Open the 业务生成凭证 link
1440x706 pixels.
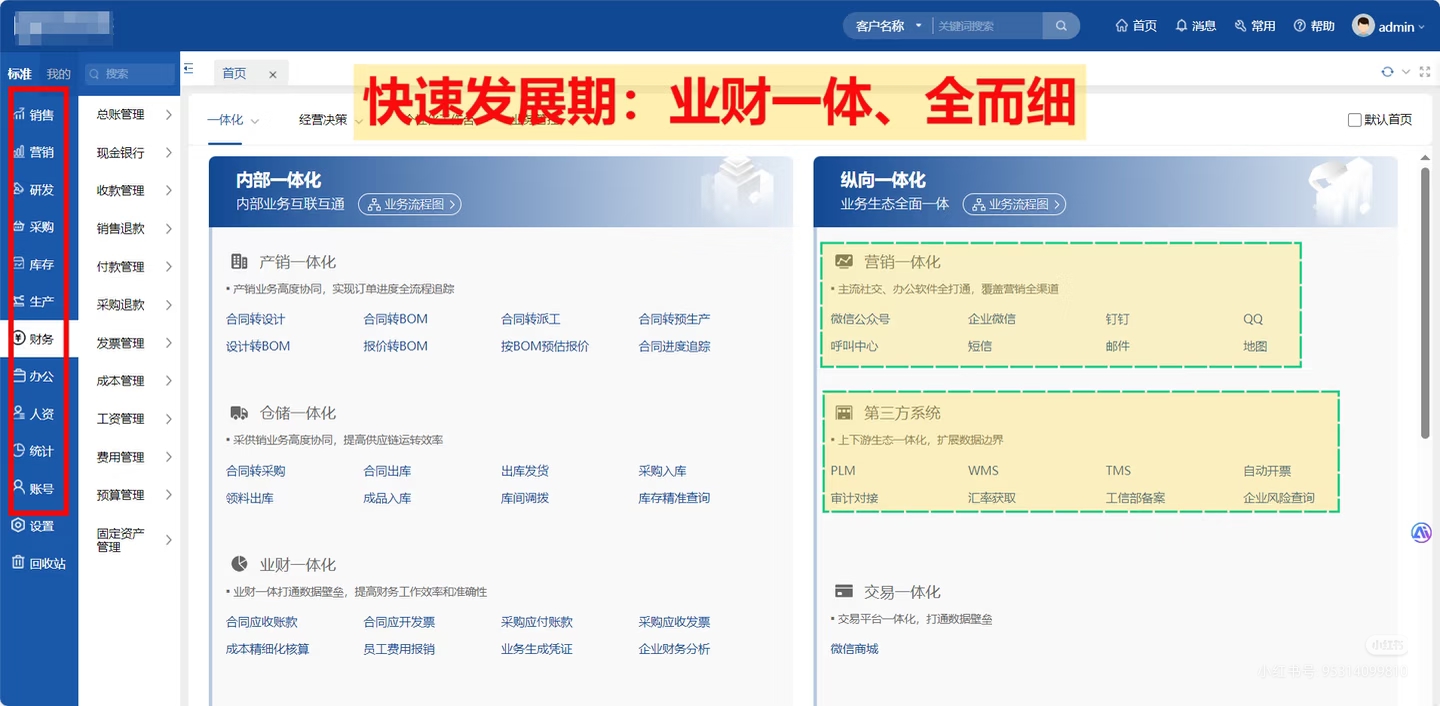[537, 649]
